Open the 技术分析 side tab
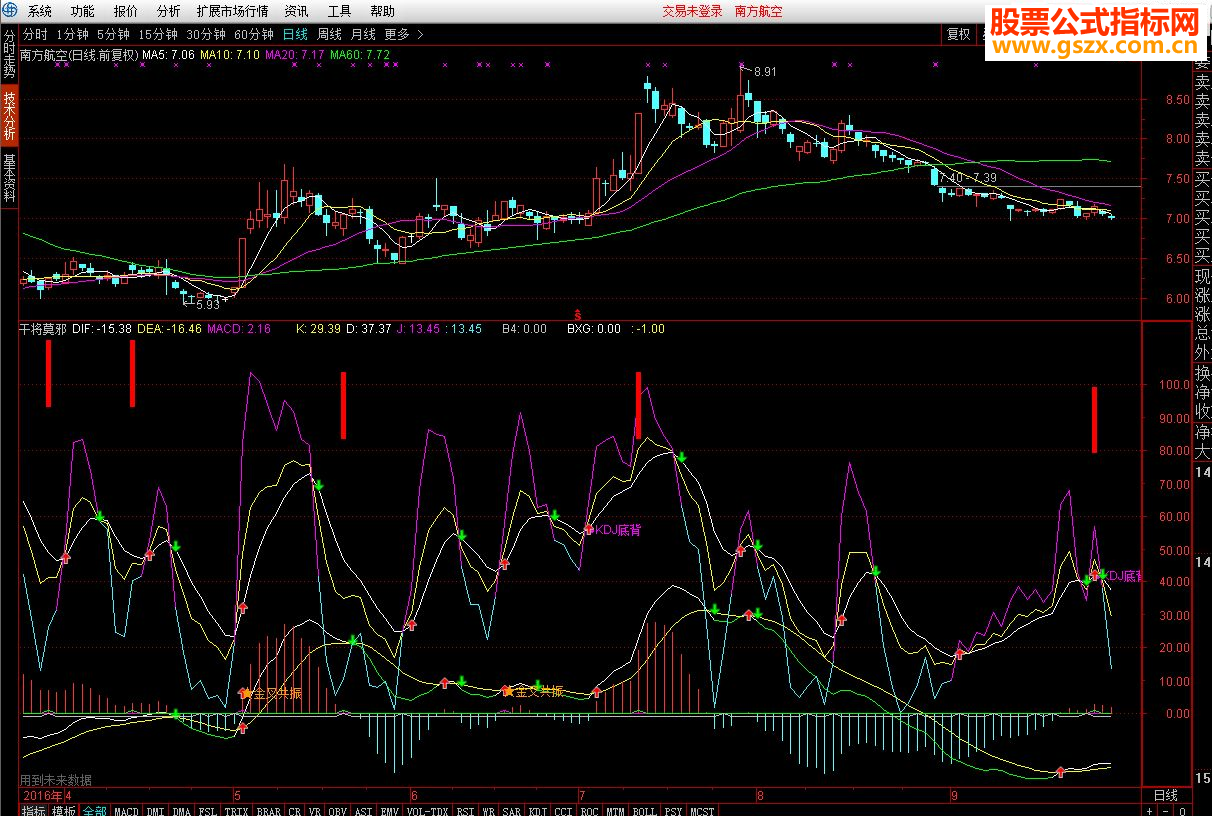 [9, 116]
